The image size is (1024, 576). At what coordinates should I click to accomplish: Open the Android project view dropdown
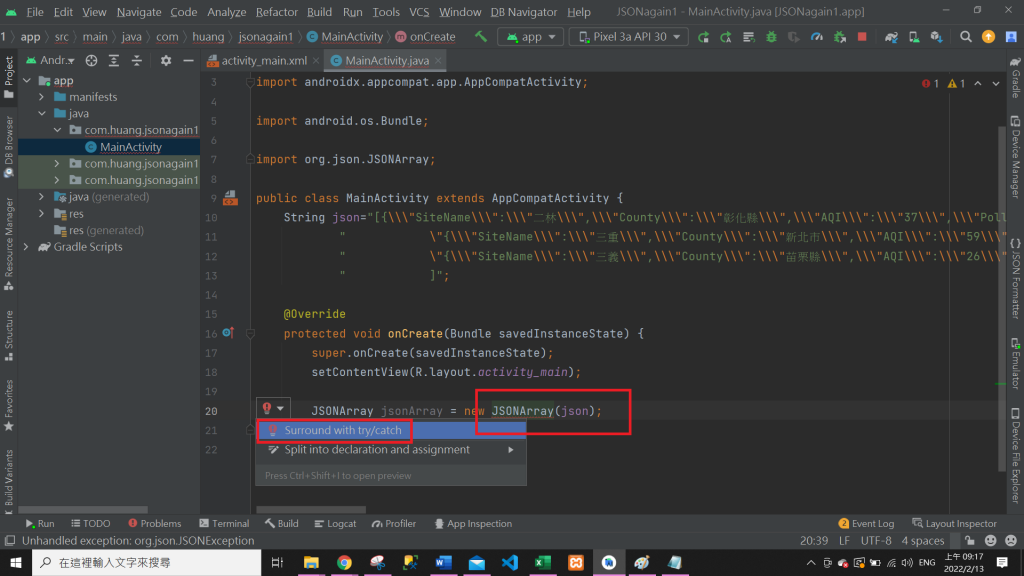[50, 60]
